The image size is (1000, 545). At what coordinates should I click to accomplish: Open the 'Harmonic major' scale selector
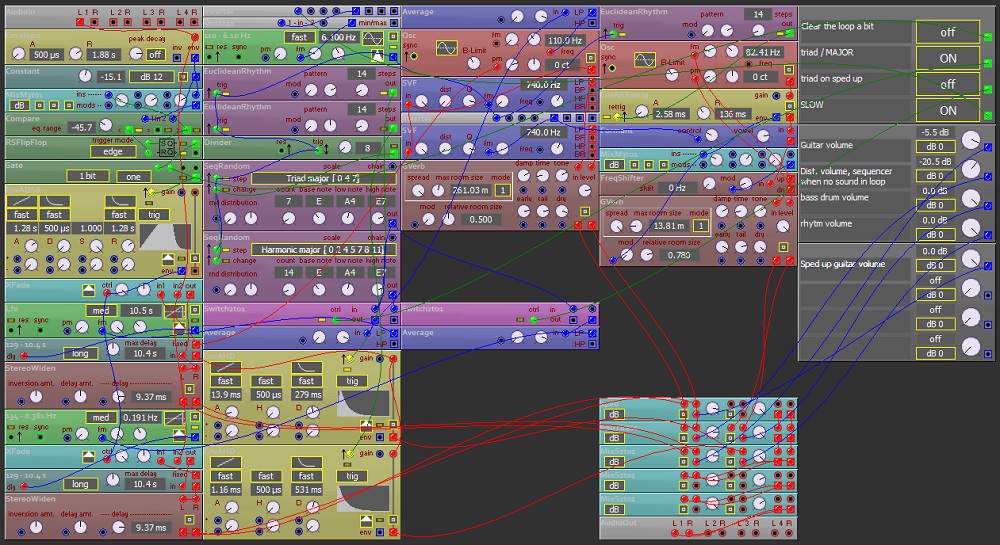point(322,250)
